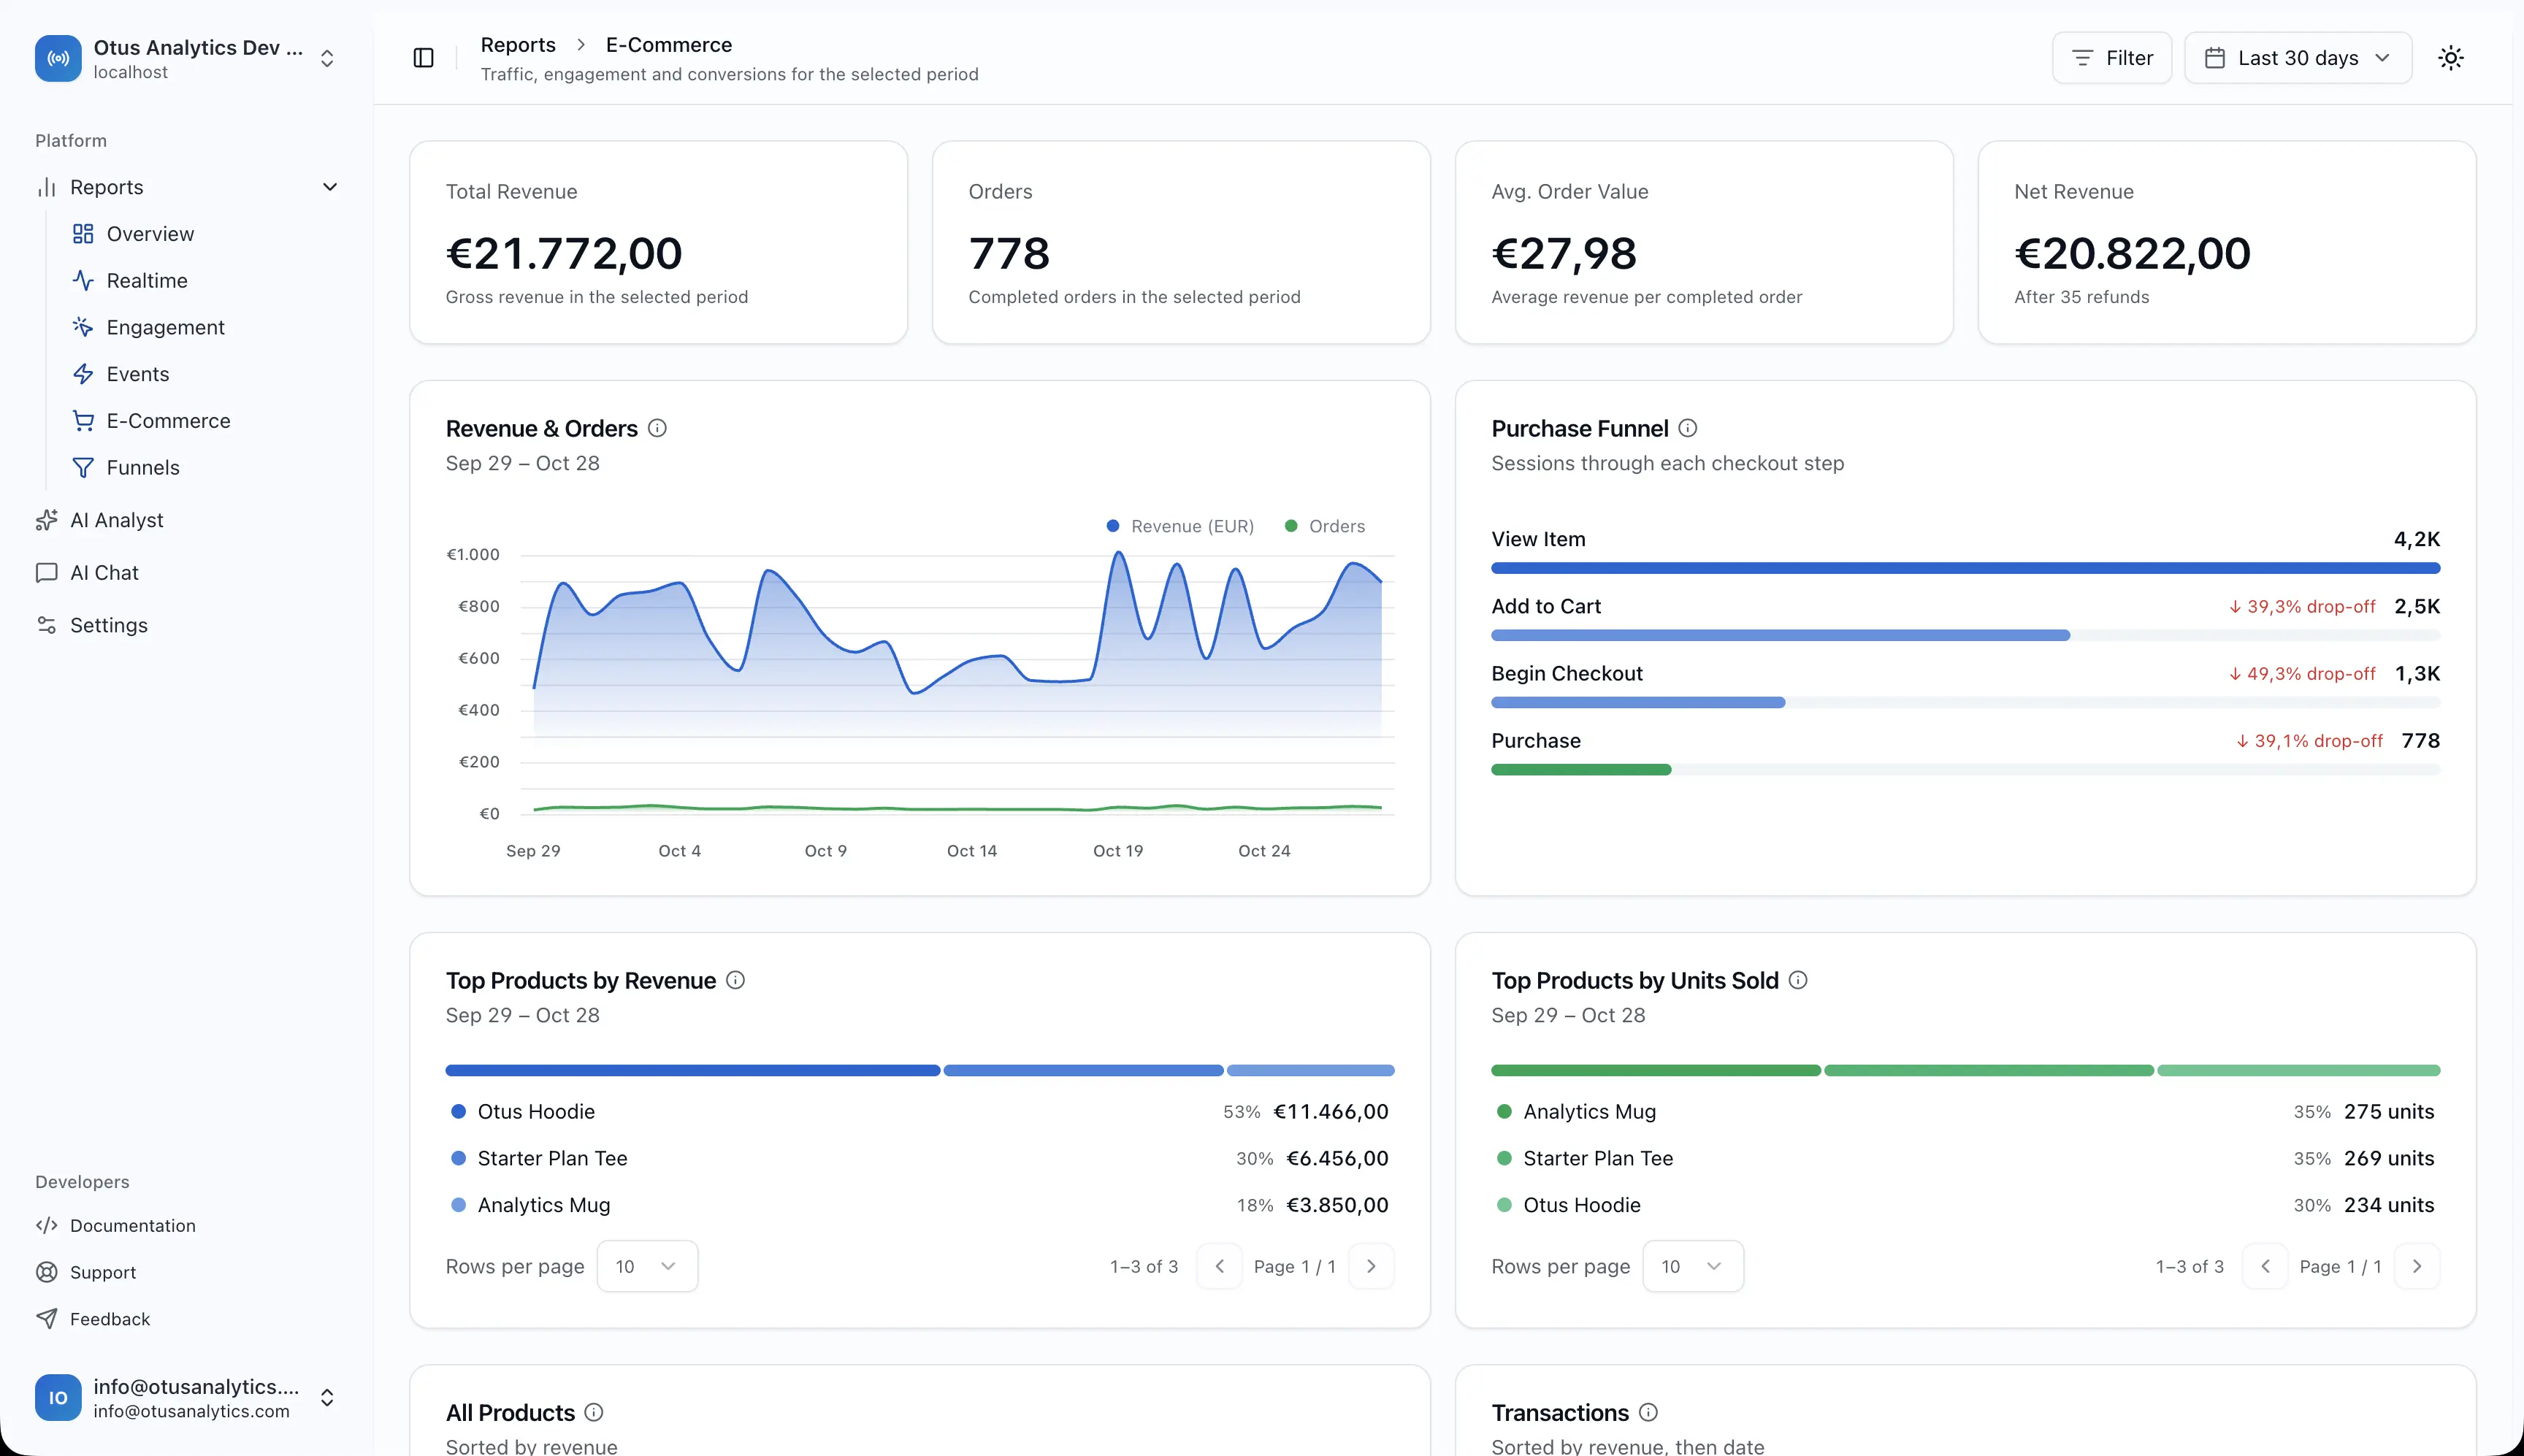Click the Realtime pulse icon
The height and width of the screenshot is (1456, 2524).
83,281
